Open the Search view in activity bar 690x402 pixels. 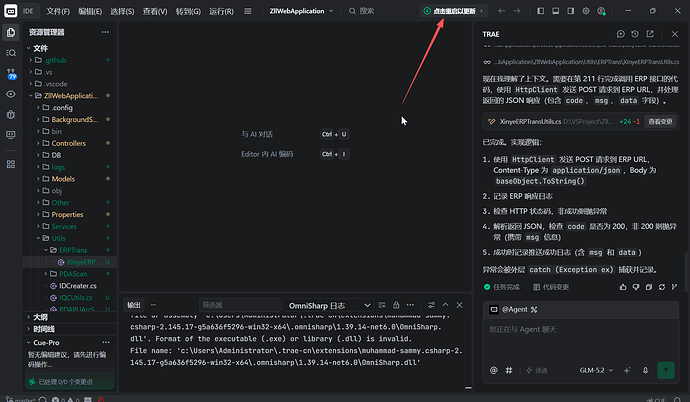point(11,53)
